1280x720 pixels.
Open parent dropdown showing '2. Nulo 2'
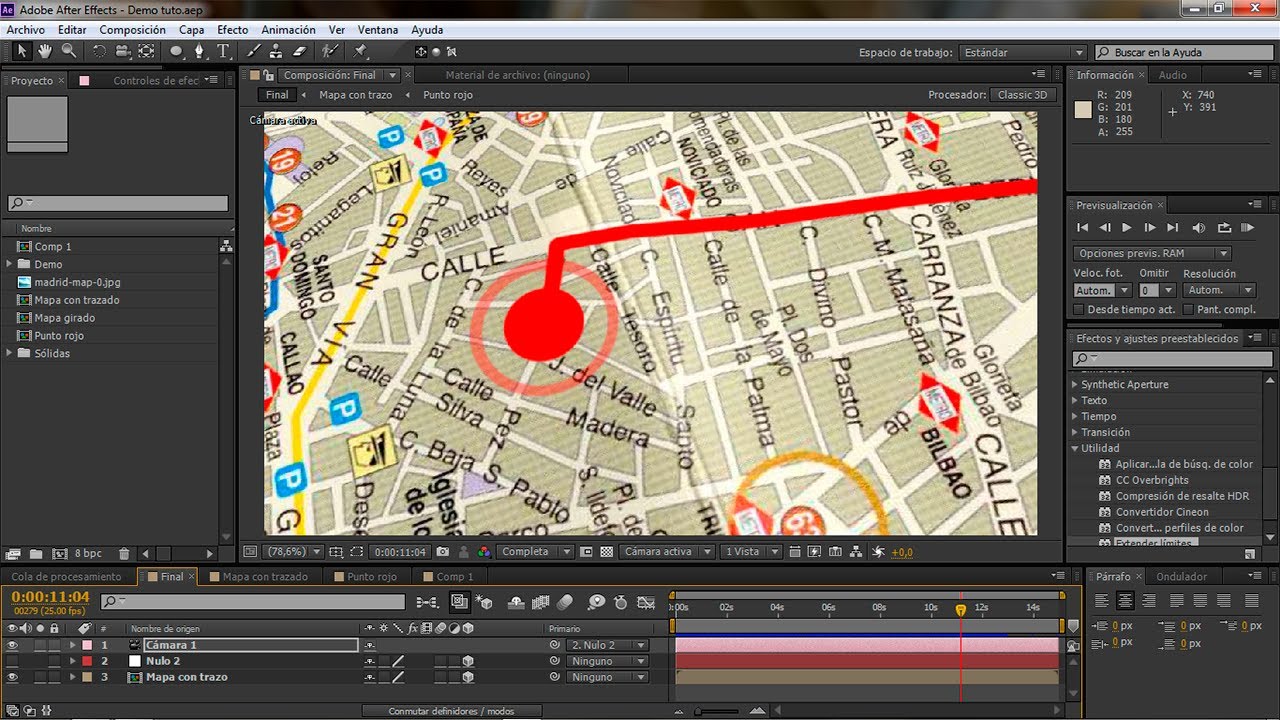[607, 645]
